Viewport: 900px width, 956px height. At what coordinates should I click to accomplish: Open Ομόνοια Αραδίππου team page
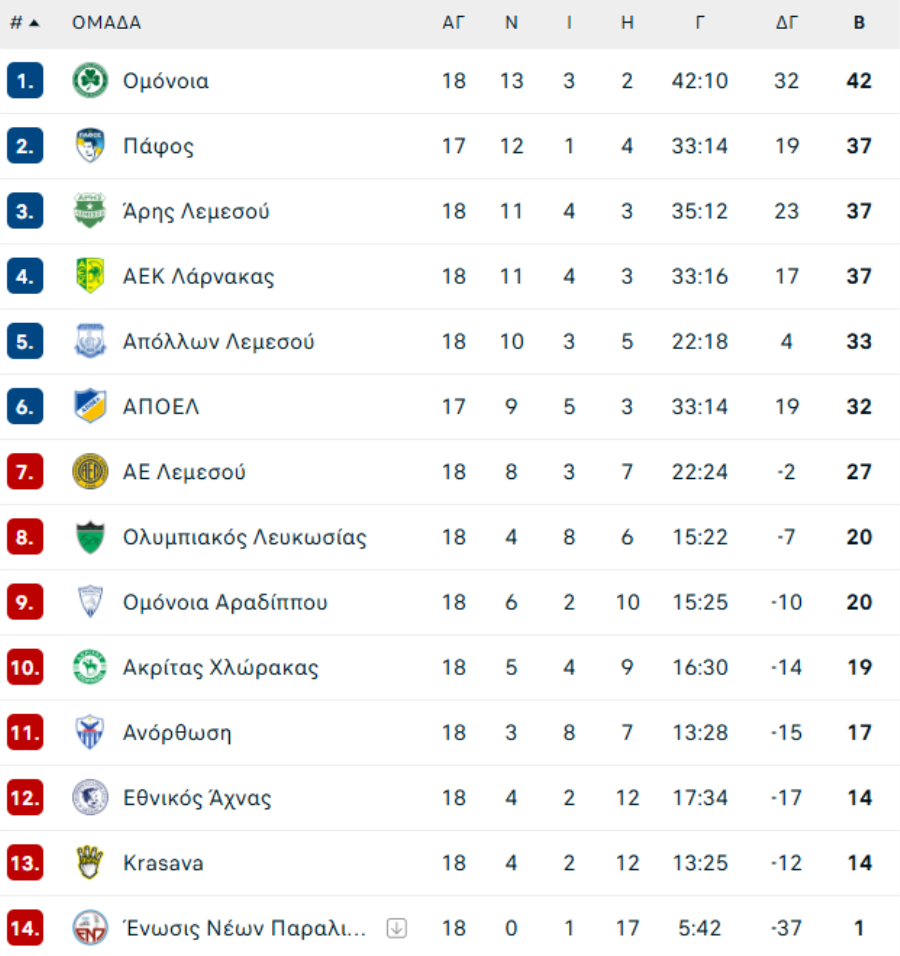point(225,602)
